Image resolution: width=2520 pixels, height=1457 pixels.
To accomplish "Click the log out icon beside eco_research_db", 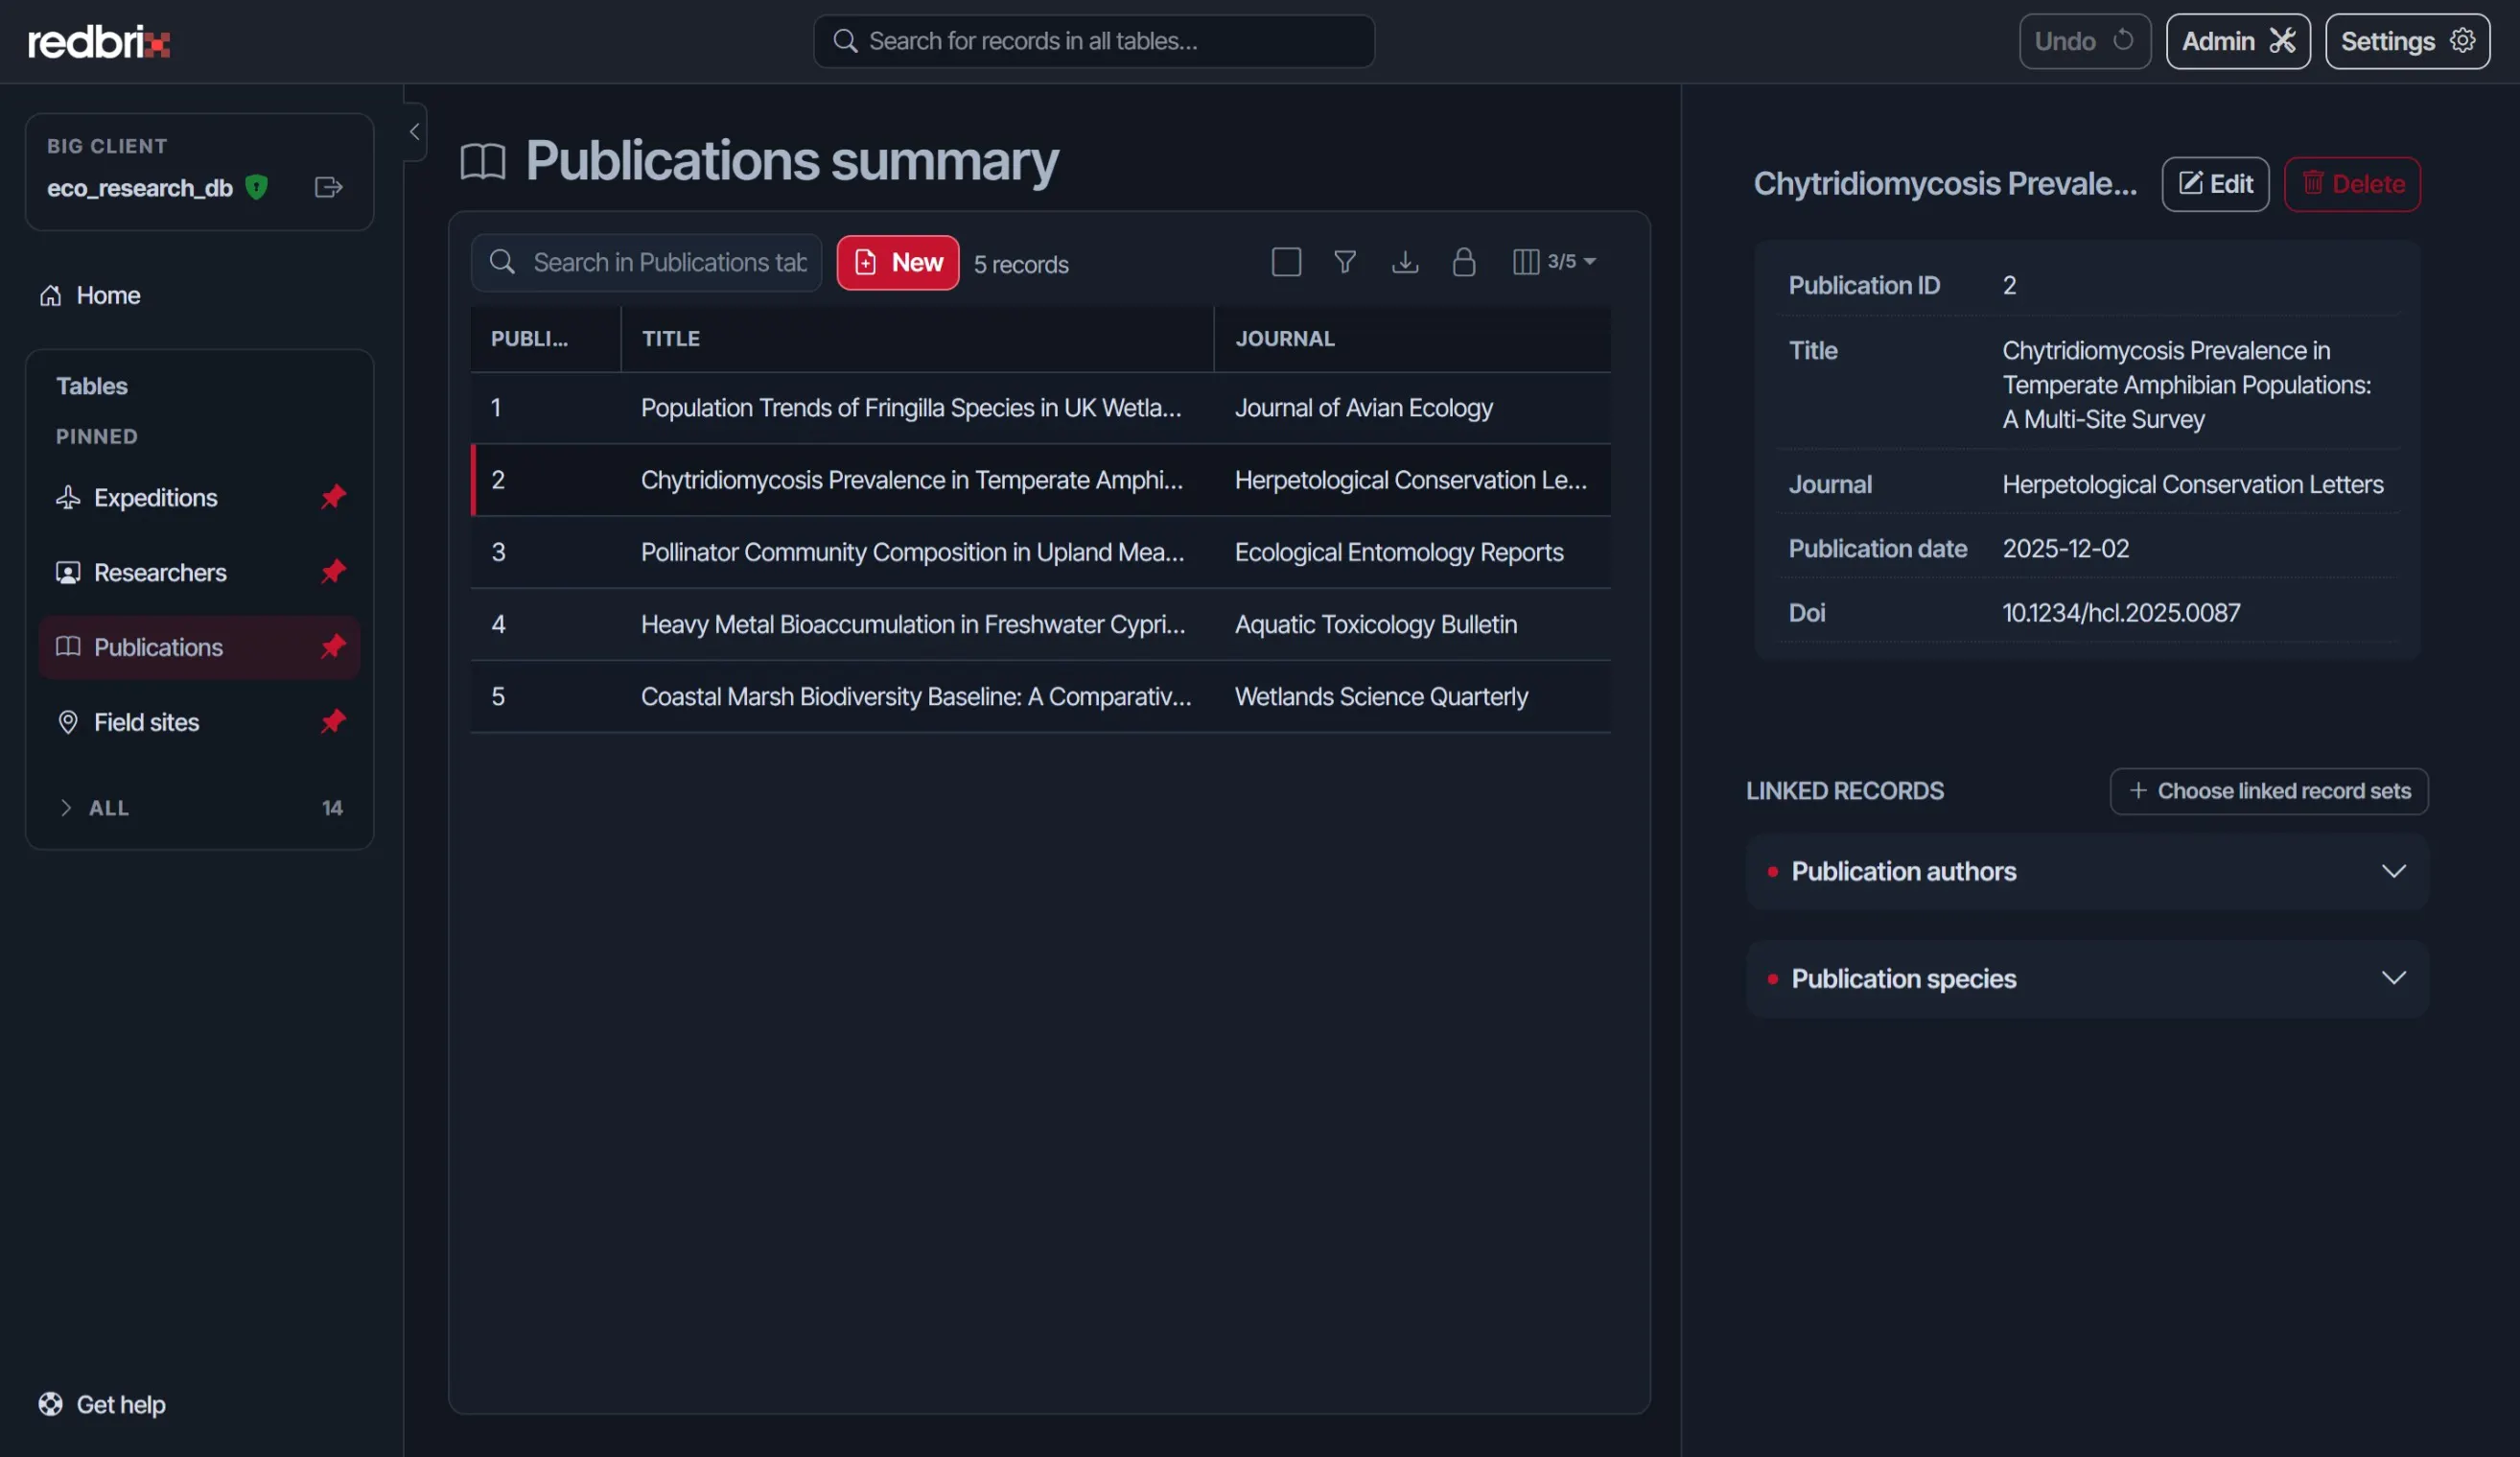I will [328, 187].
